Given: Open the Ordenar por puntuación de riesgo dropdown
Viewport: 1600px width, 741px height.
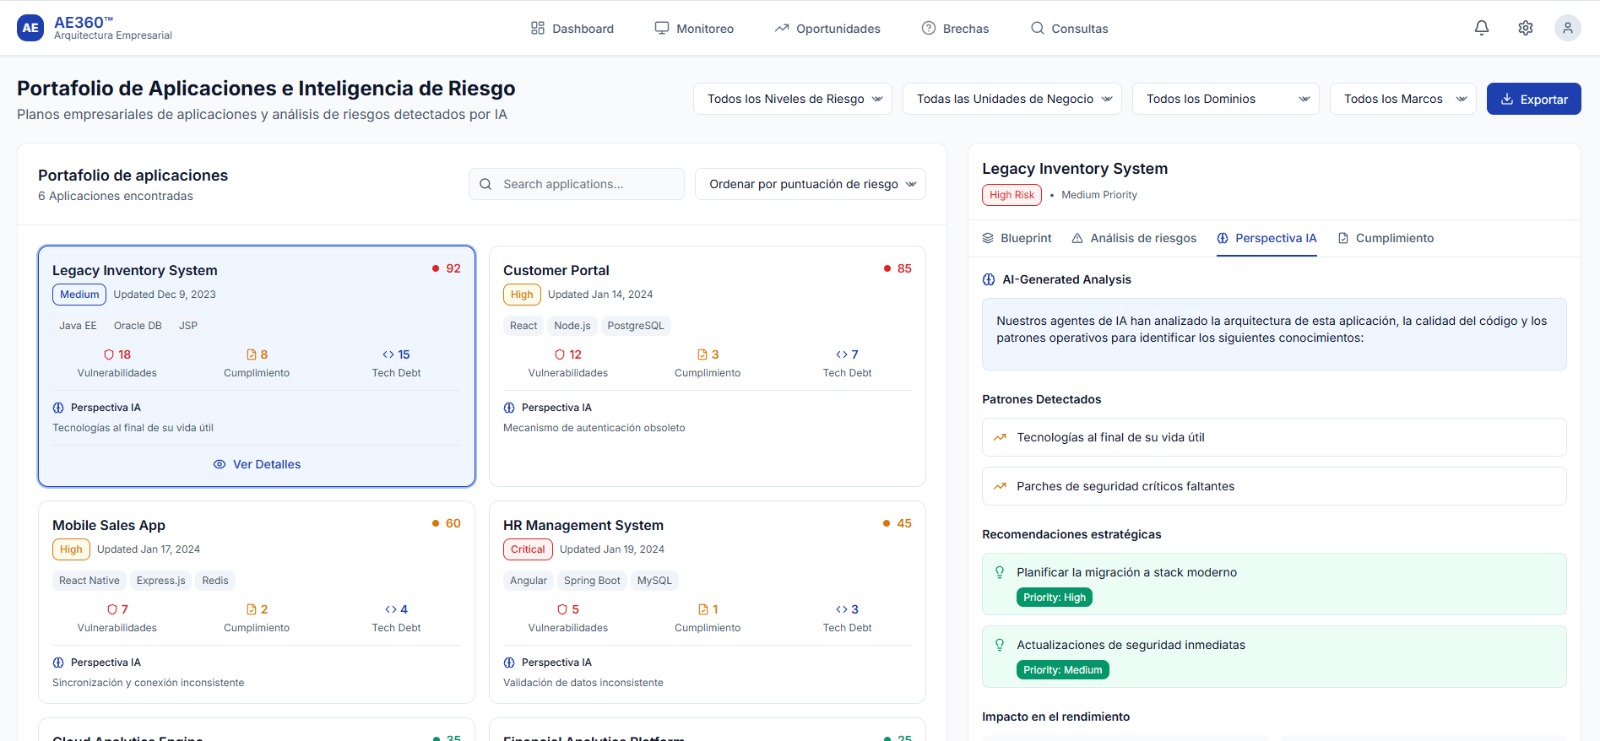Looking at the screenshot, I should click(x=810, y=184).
